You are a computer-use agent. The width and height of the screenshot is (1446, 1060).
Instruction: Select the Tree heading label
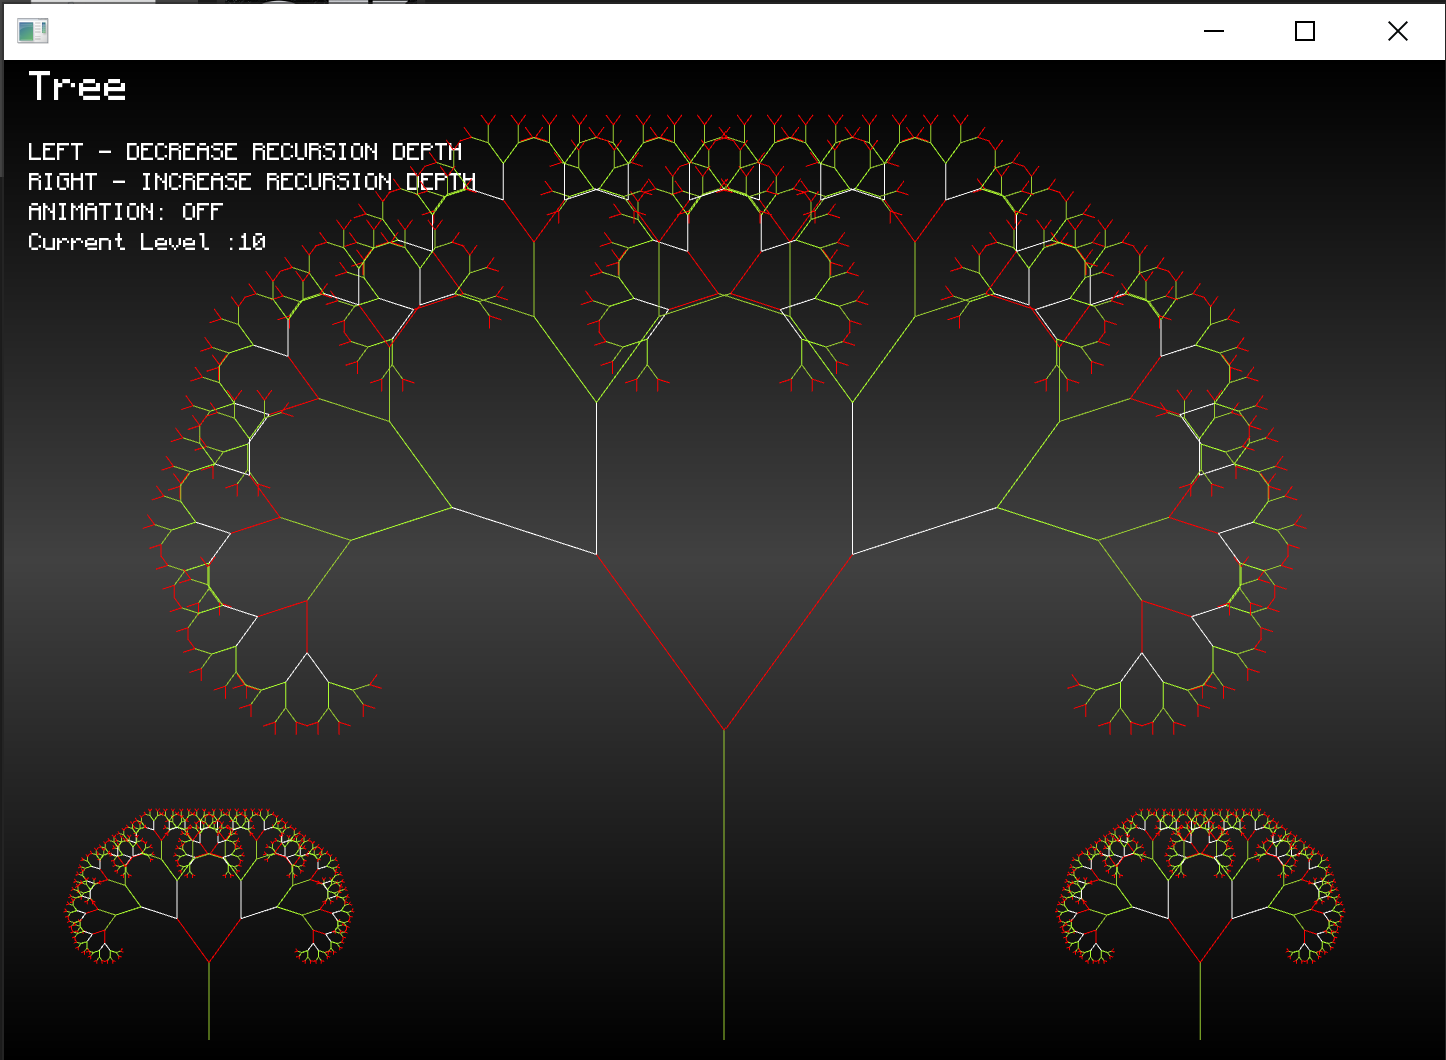pyautogui.click(x=76, y=87)
